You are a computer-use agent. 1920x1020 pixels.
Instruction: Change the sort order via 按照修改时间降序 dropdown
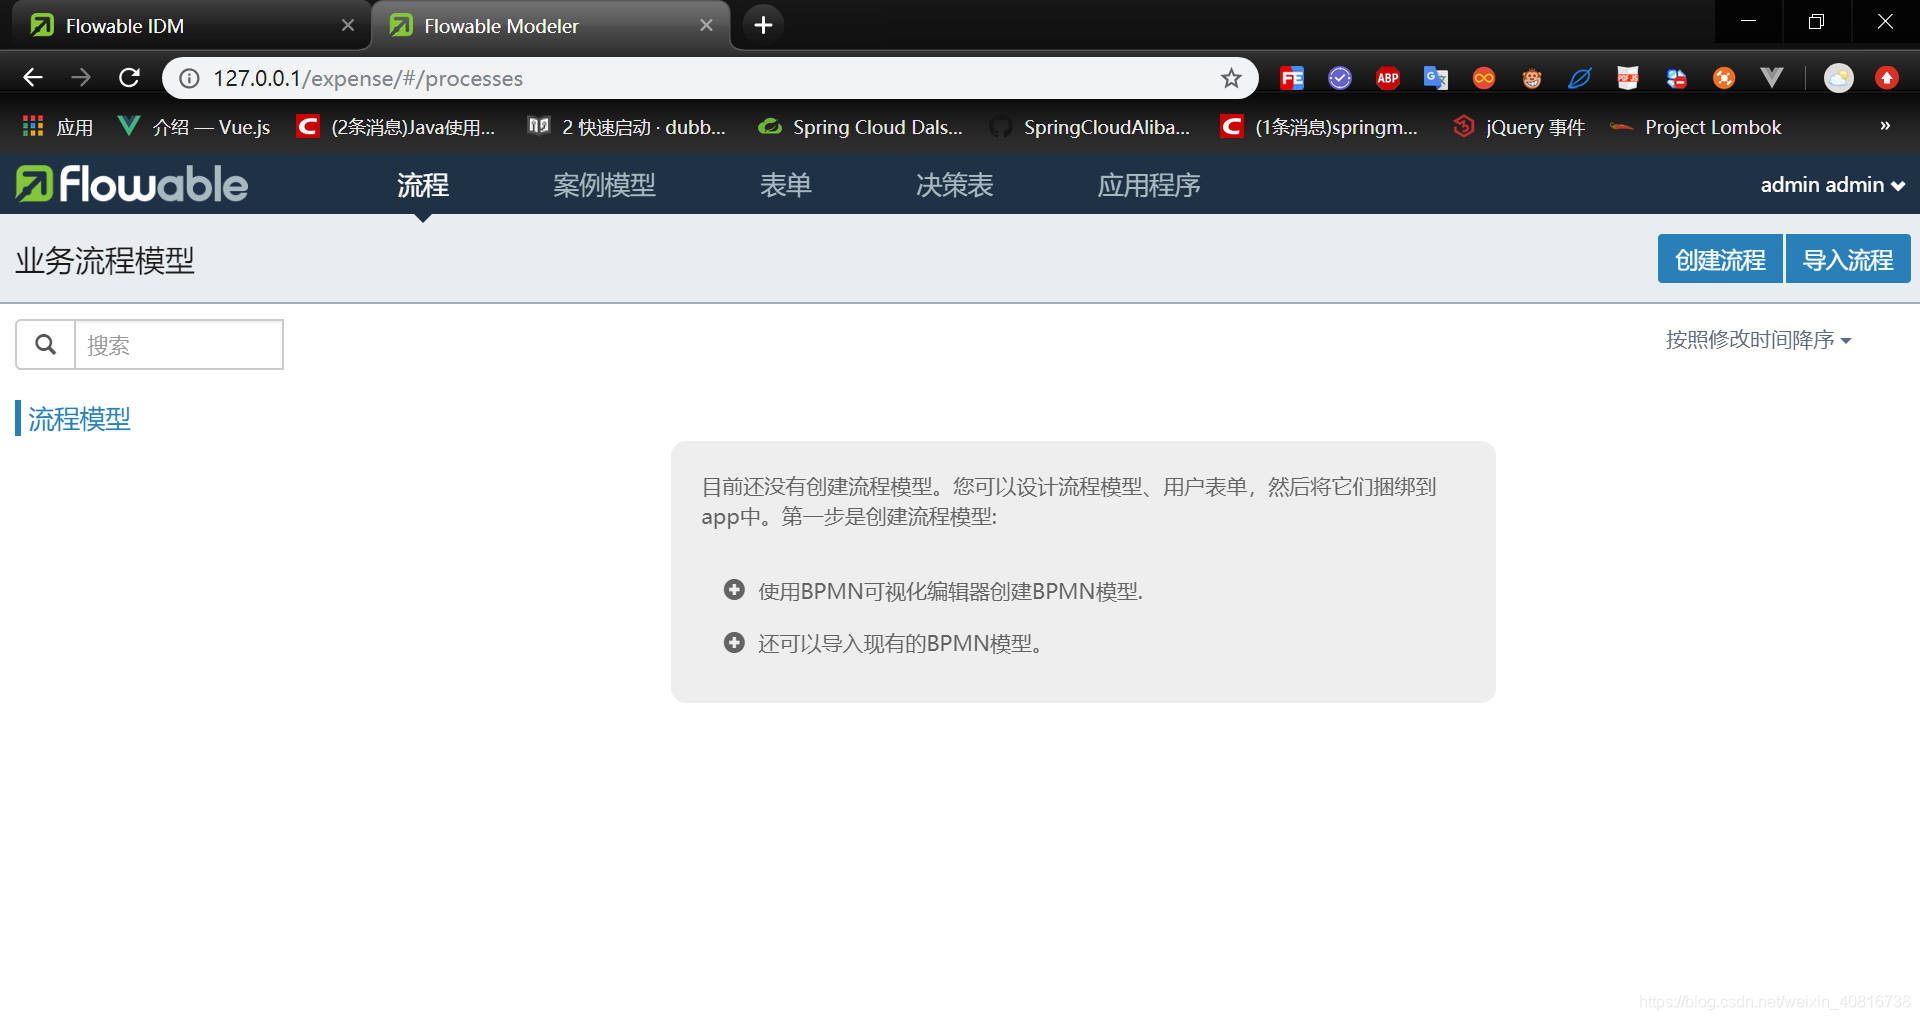pos(1759,340)
